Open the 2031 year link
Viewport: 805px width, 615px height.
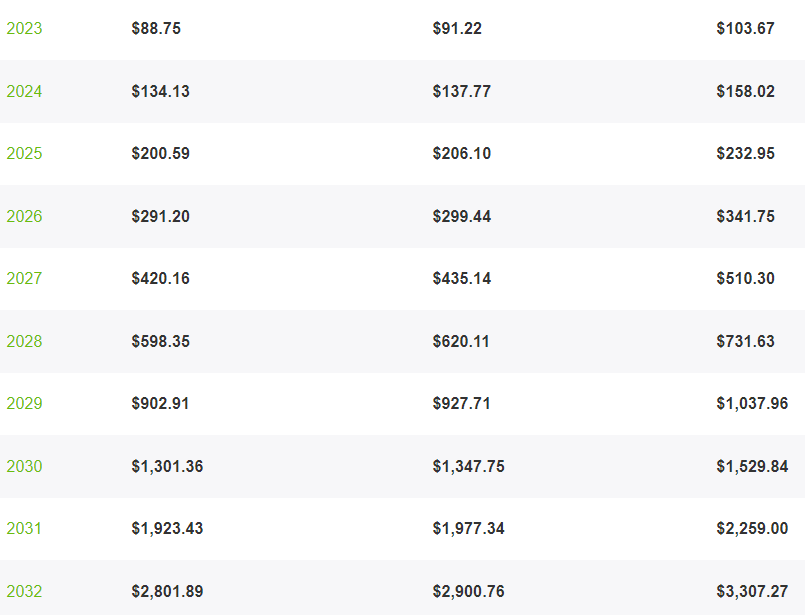(24, 529)
